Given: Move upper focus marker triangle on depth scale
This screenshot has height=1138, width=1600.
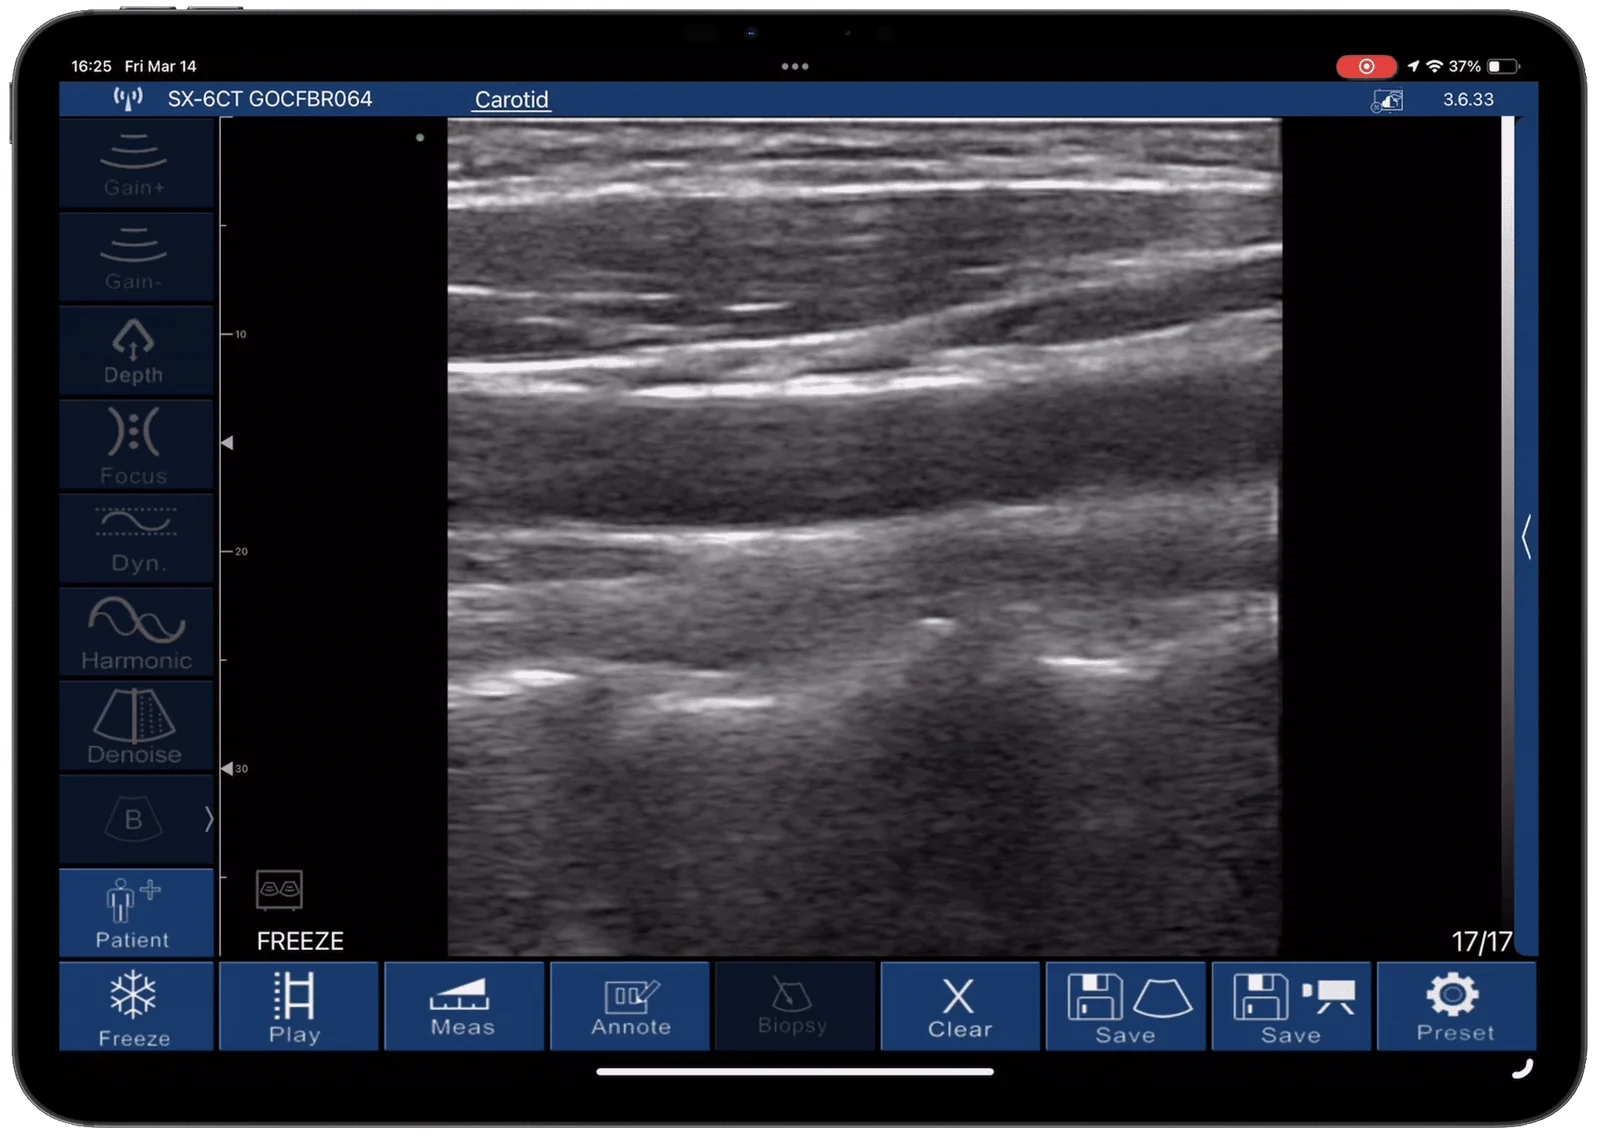Looking at the screenshot, I should pyautogui.click(x=227, y=442).
